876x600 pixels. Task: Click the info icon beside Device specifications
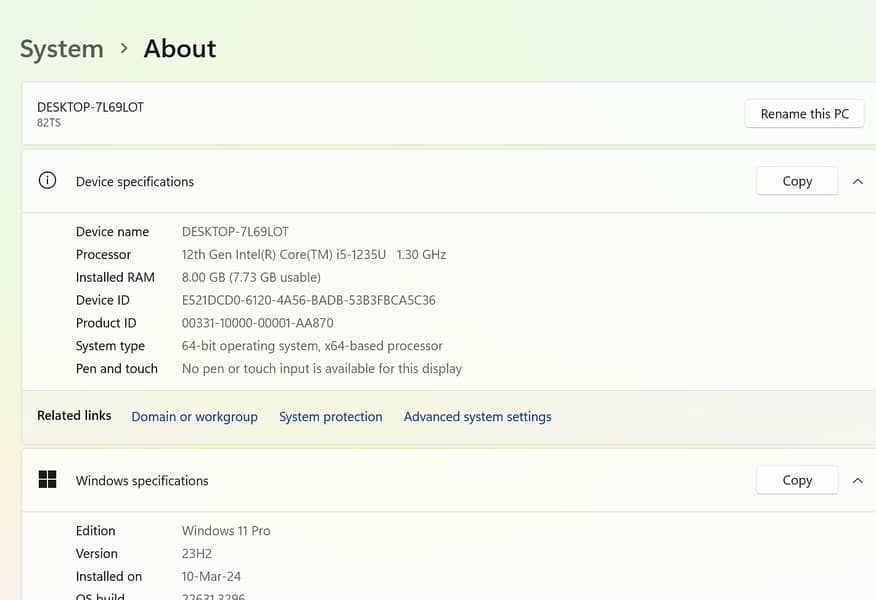click(47, 181)
